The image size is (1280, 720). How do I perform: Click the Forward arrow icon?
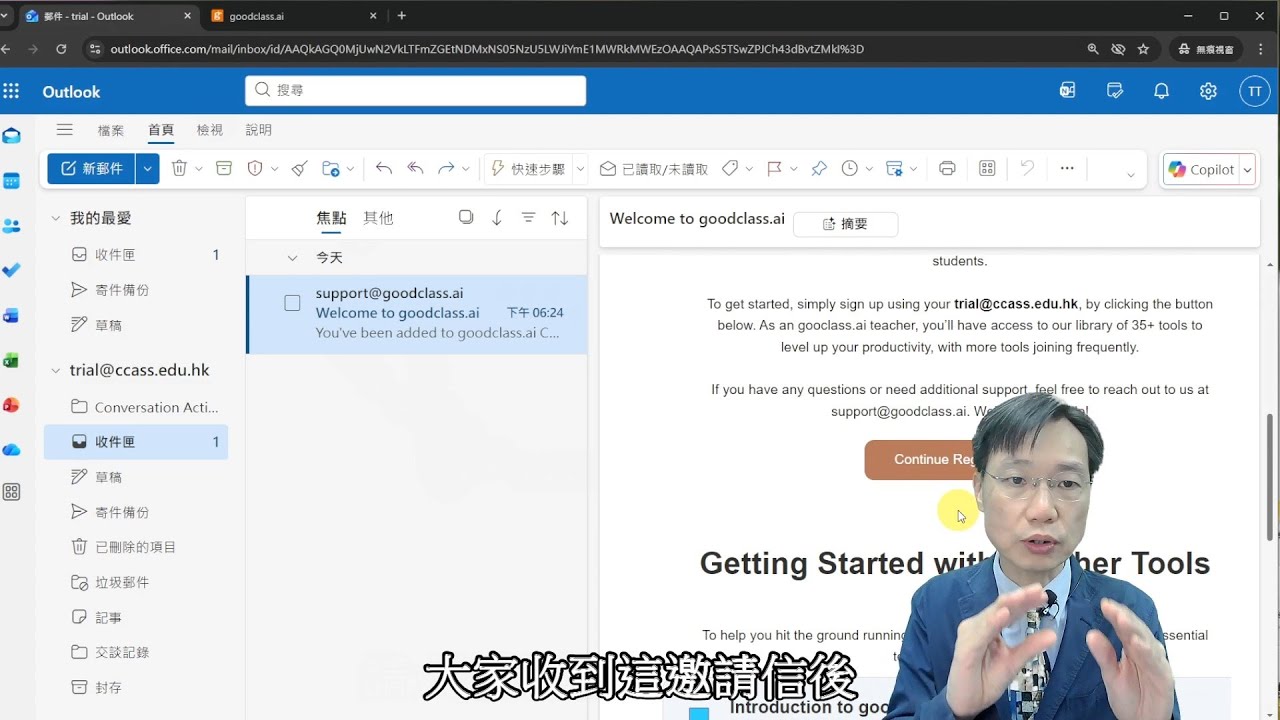[x=446, y=169]
